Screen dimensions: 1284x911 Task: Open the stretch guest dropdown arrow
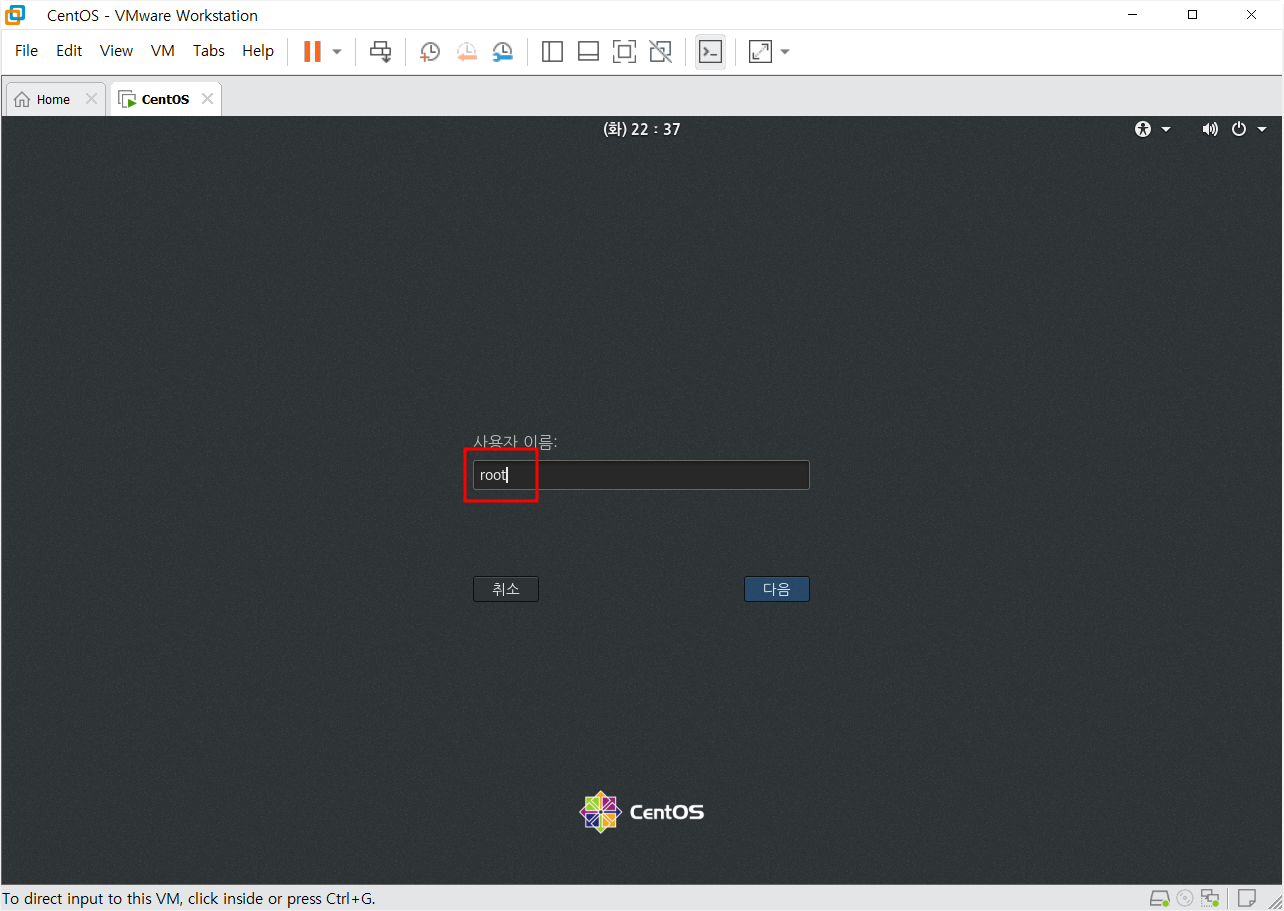point(785,51)
